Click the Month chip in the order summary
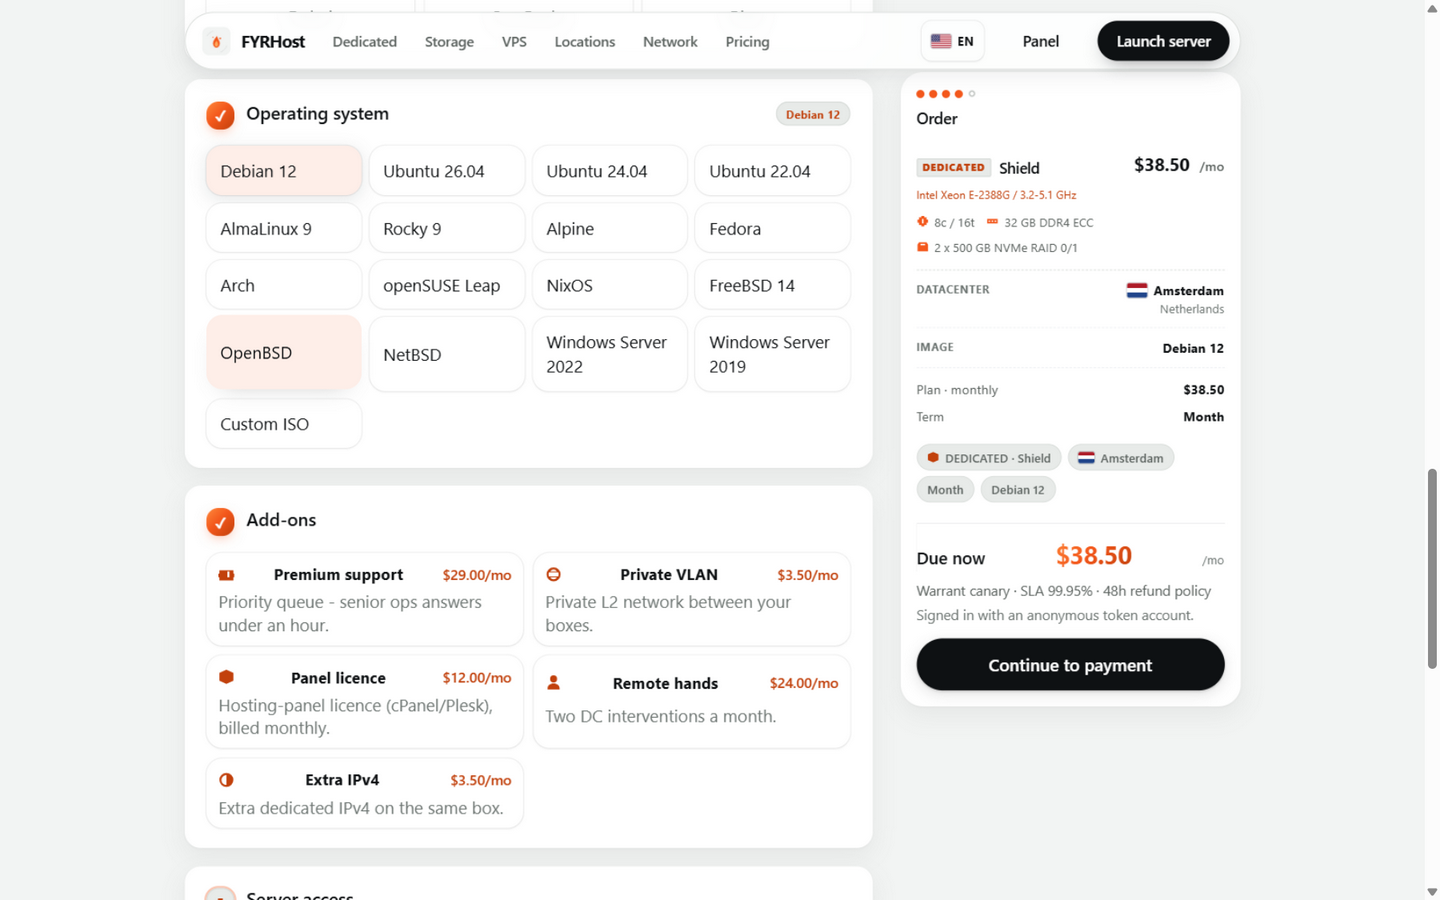This screenshot has width=1440, height=900. 945,490
